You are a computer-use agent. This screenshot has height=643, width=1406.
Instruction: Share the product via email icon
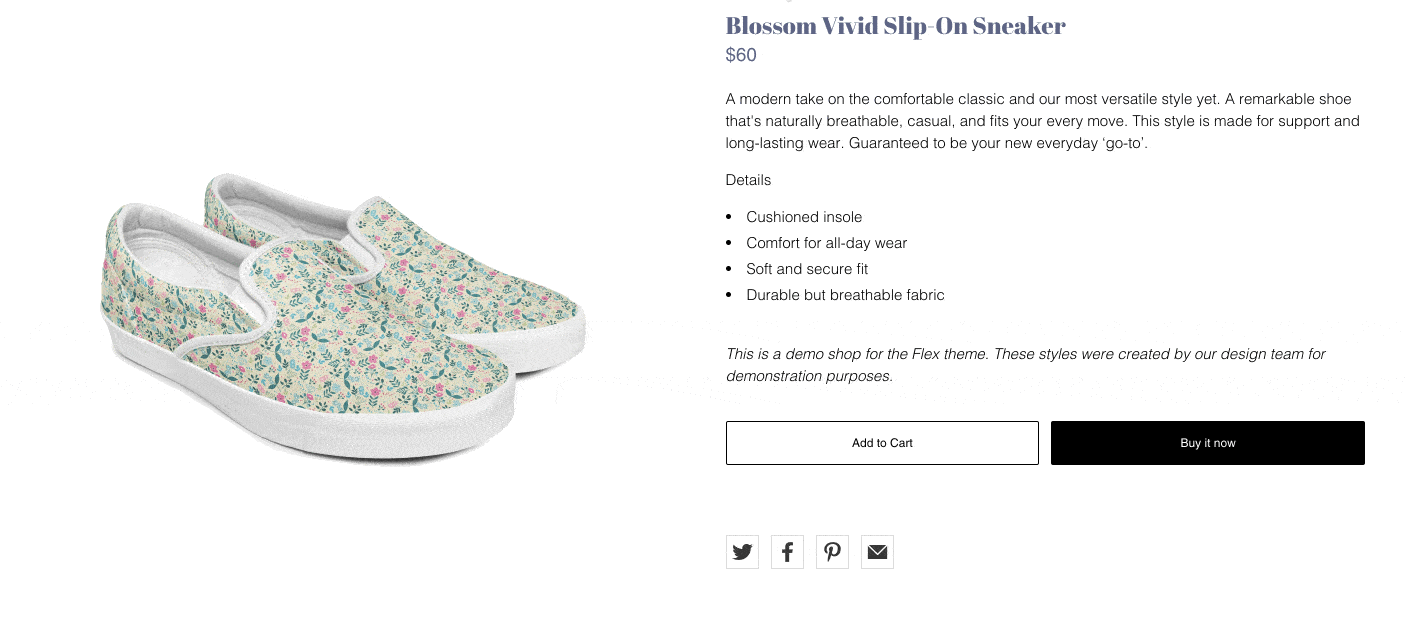[877, 552]
